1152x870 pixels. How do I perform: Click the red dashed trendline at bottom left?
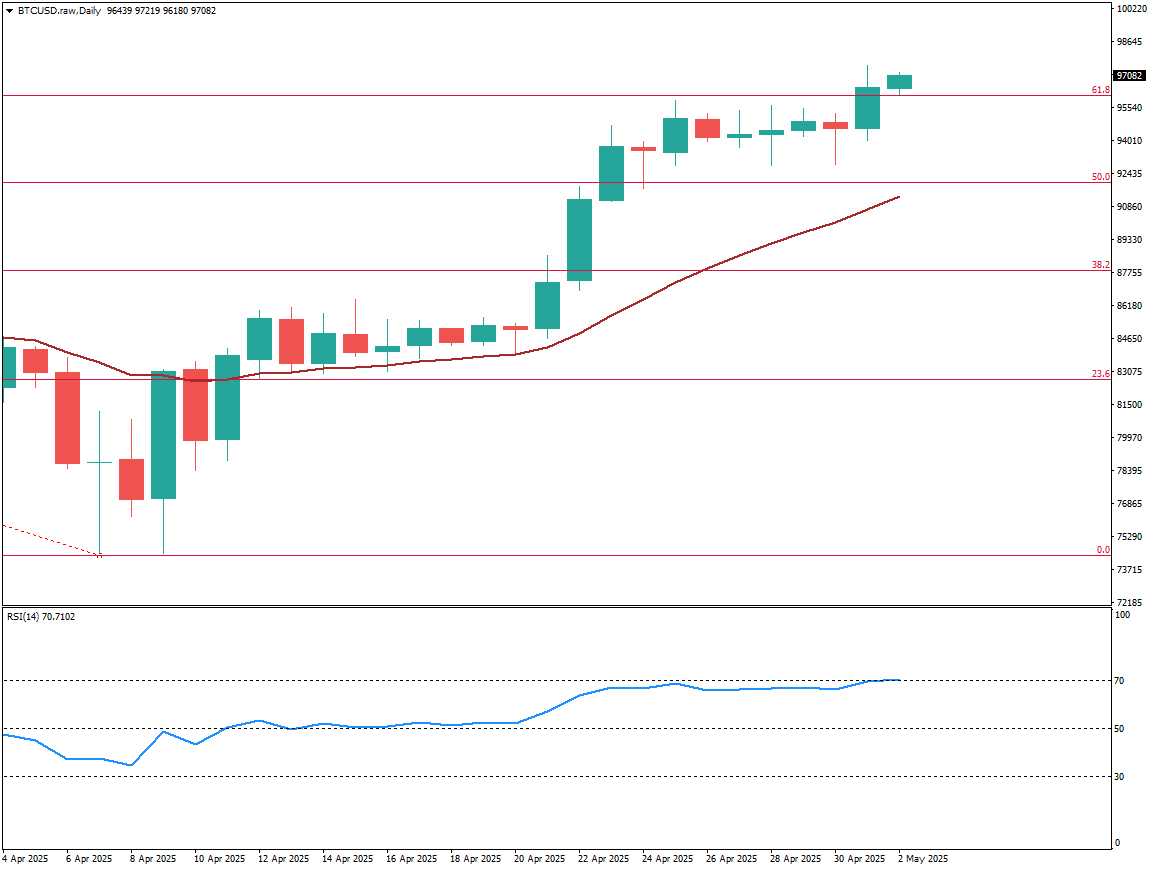50,539
